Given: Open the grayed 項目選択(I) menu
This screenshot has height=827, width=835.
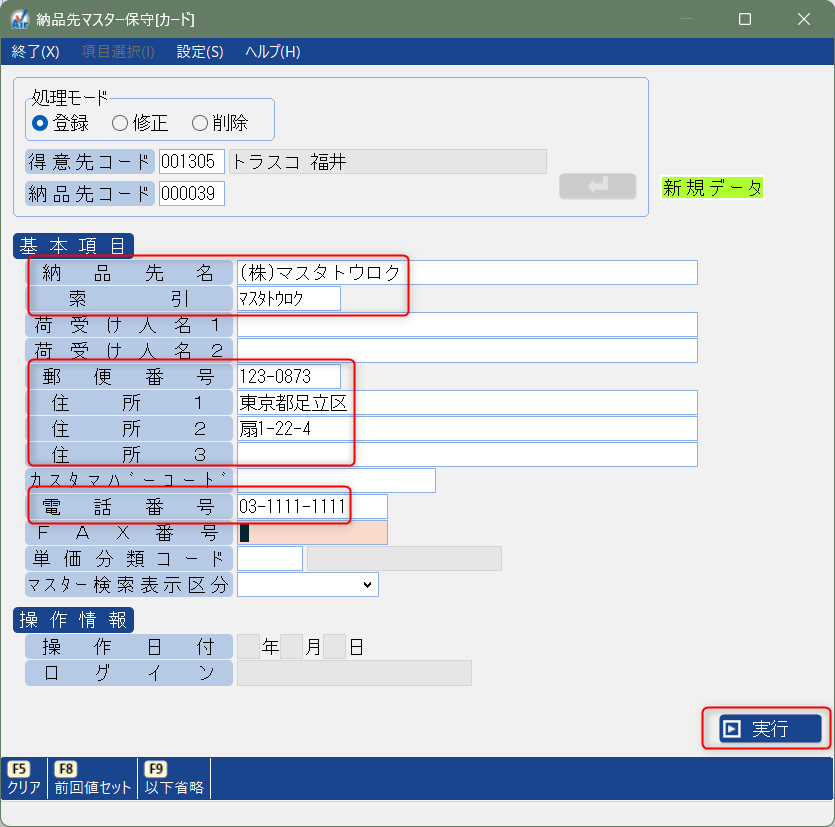Looking at the screenshot, I should 118,52.
